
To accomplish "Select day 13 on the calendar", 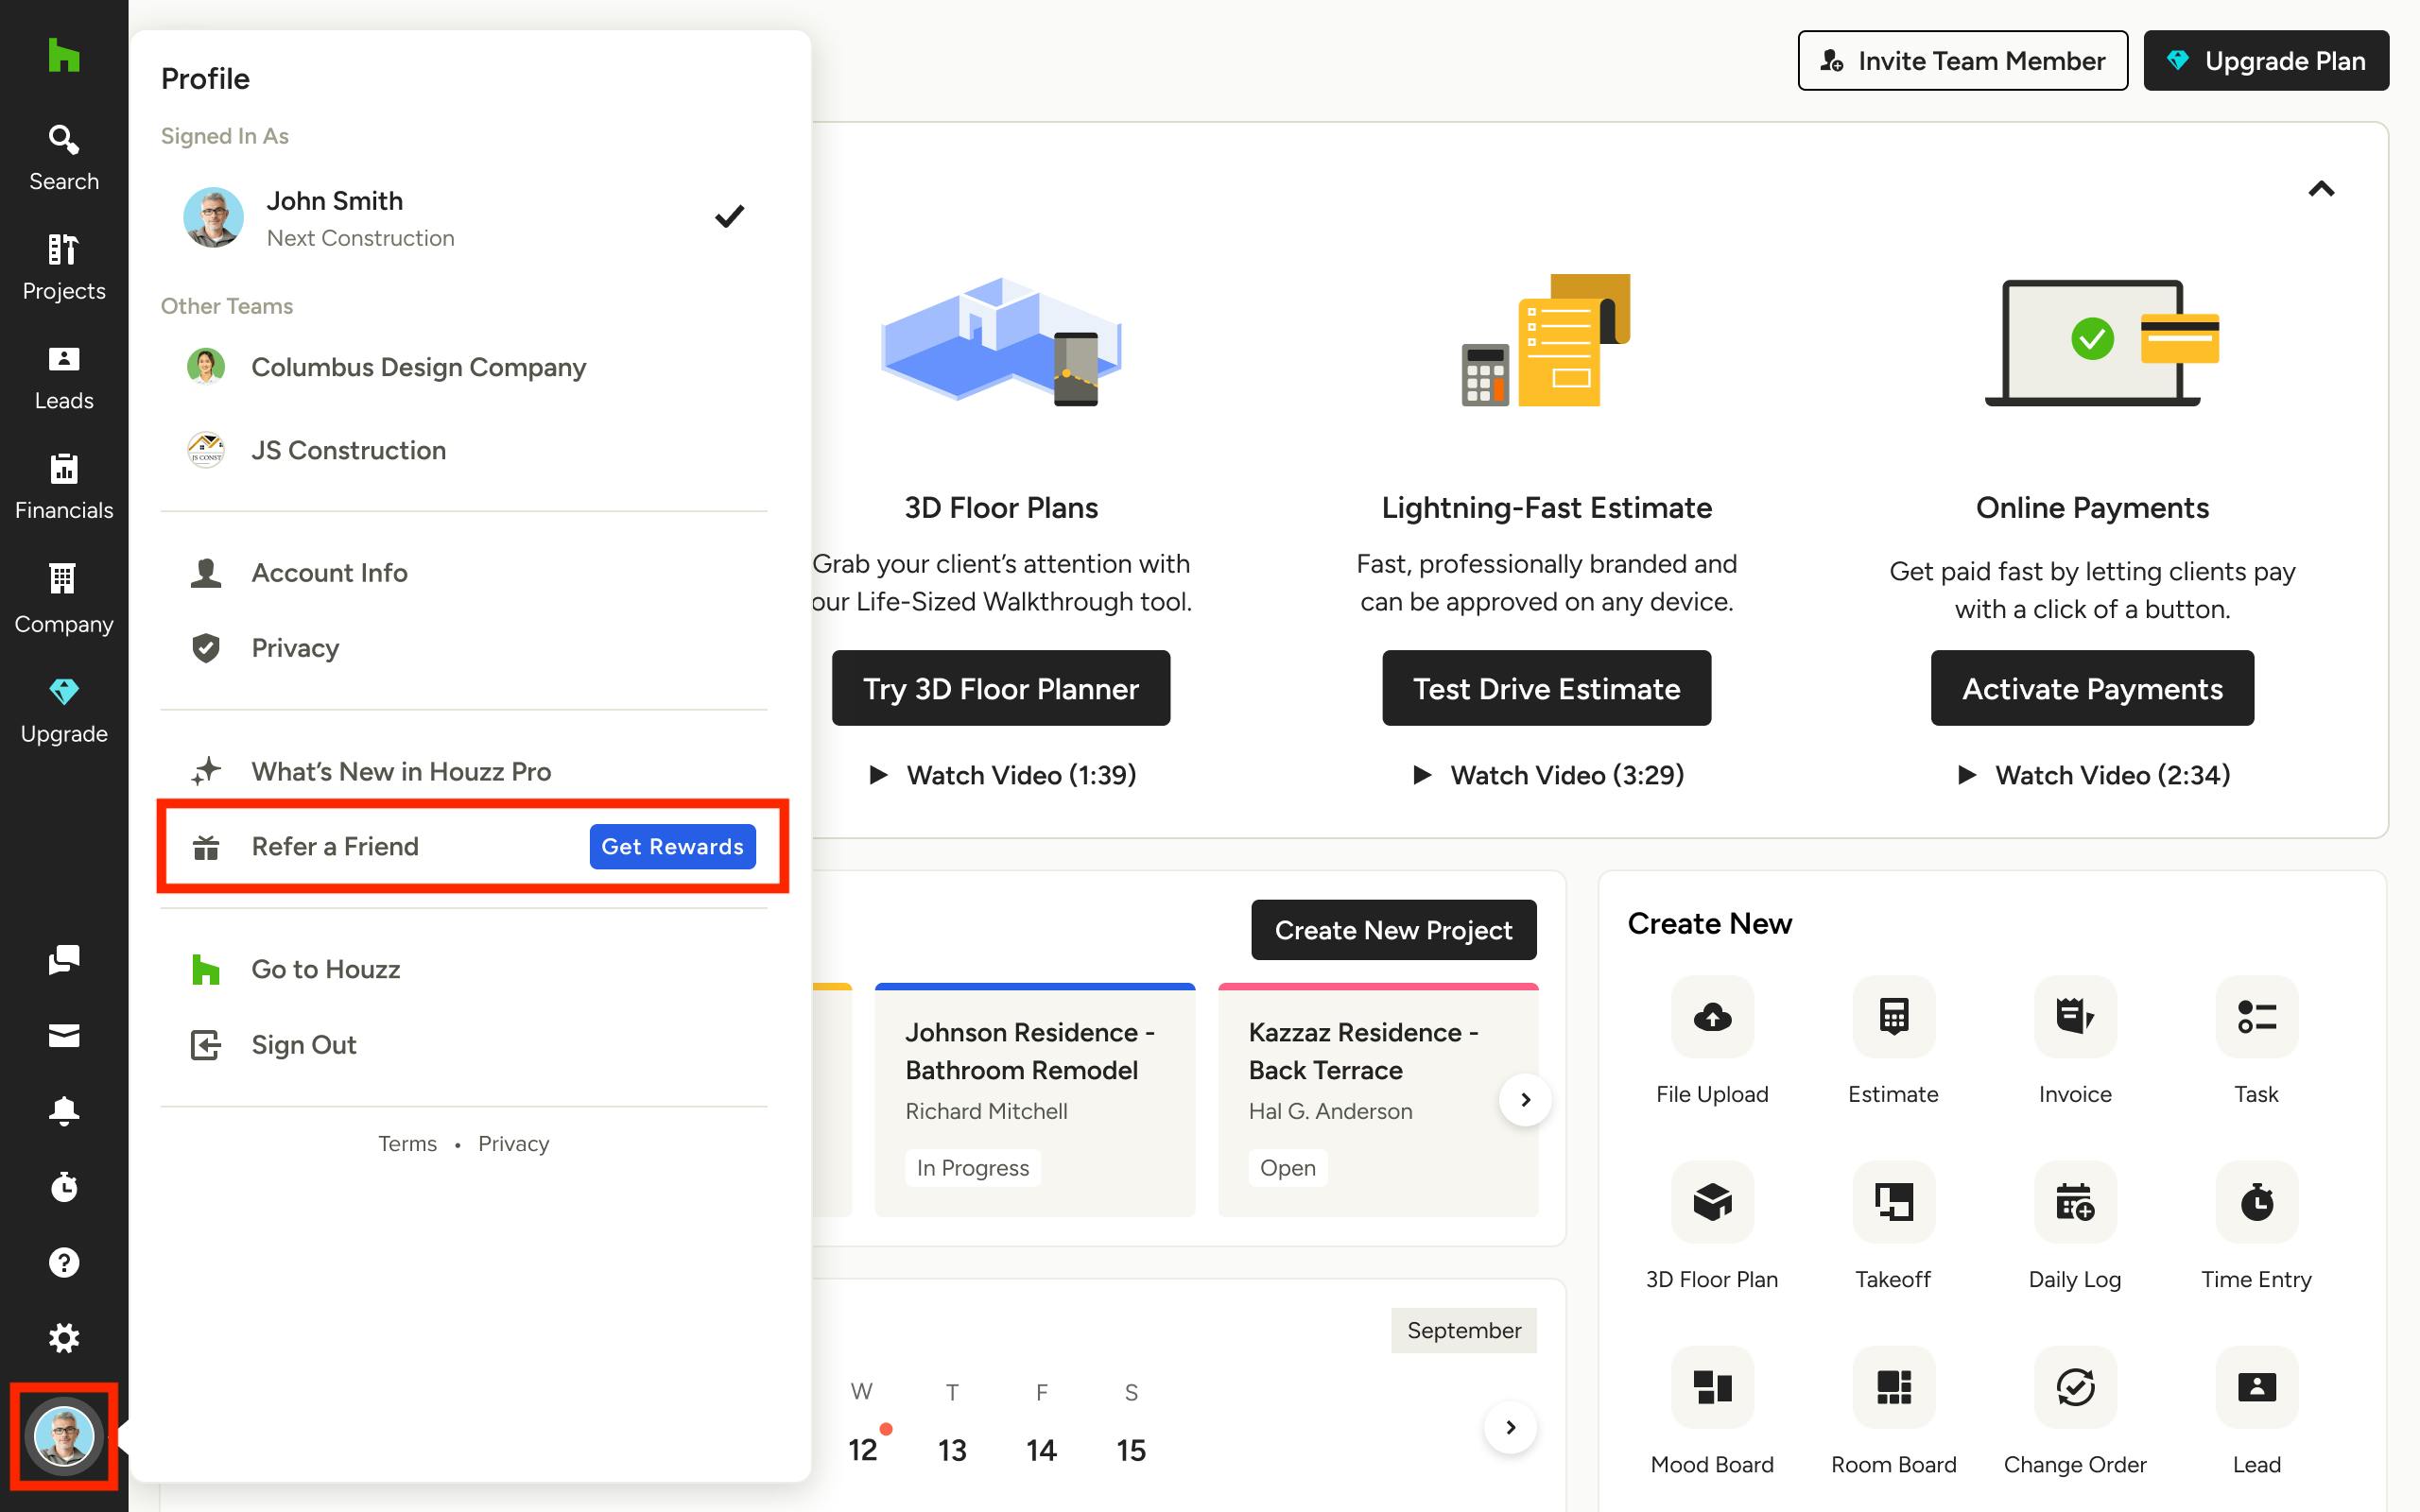I will click(x=952, y=1450).
